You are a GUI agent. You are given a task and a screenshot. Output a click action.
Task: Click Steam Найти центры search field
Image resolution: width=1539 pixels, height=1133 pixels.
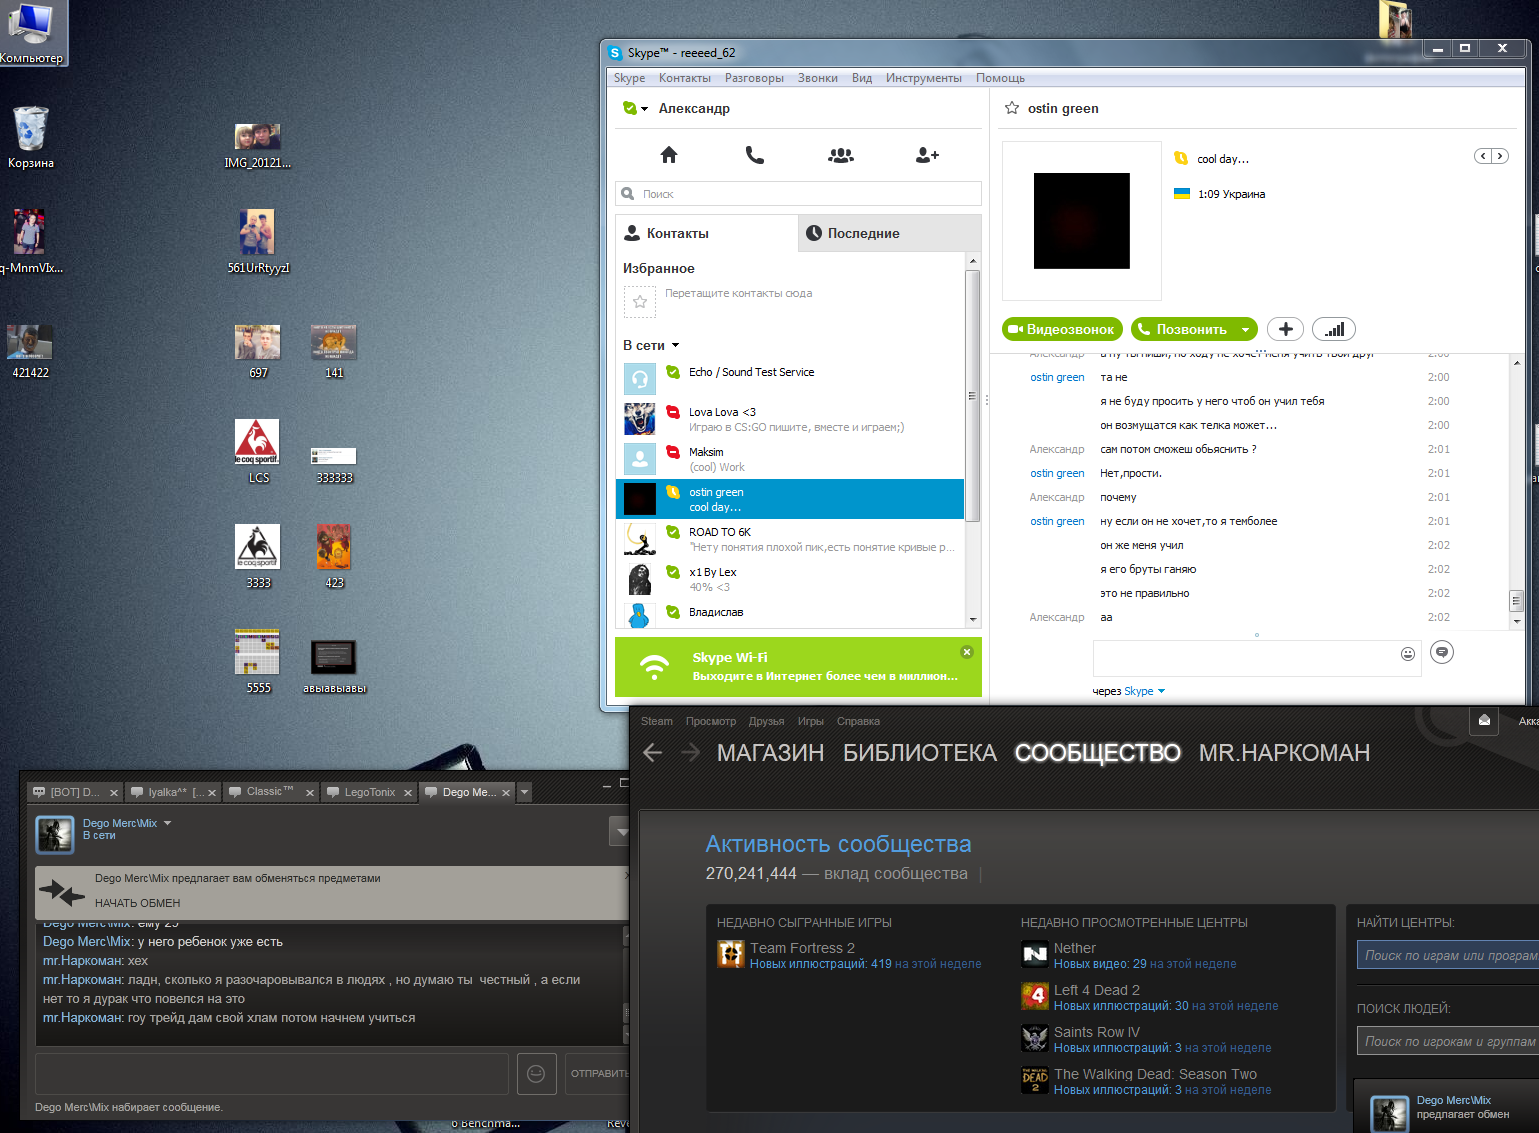pos(1447,955)
